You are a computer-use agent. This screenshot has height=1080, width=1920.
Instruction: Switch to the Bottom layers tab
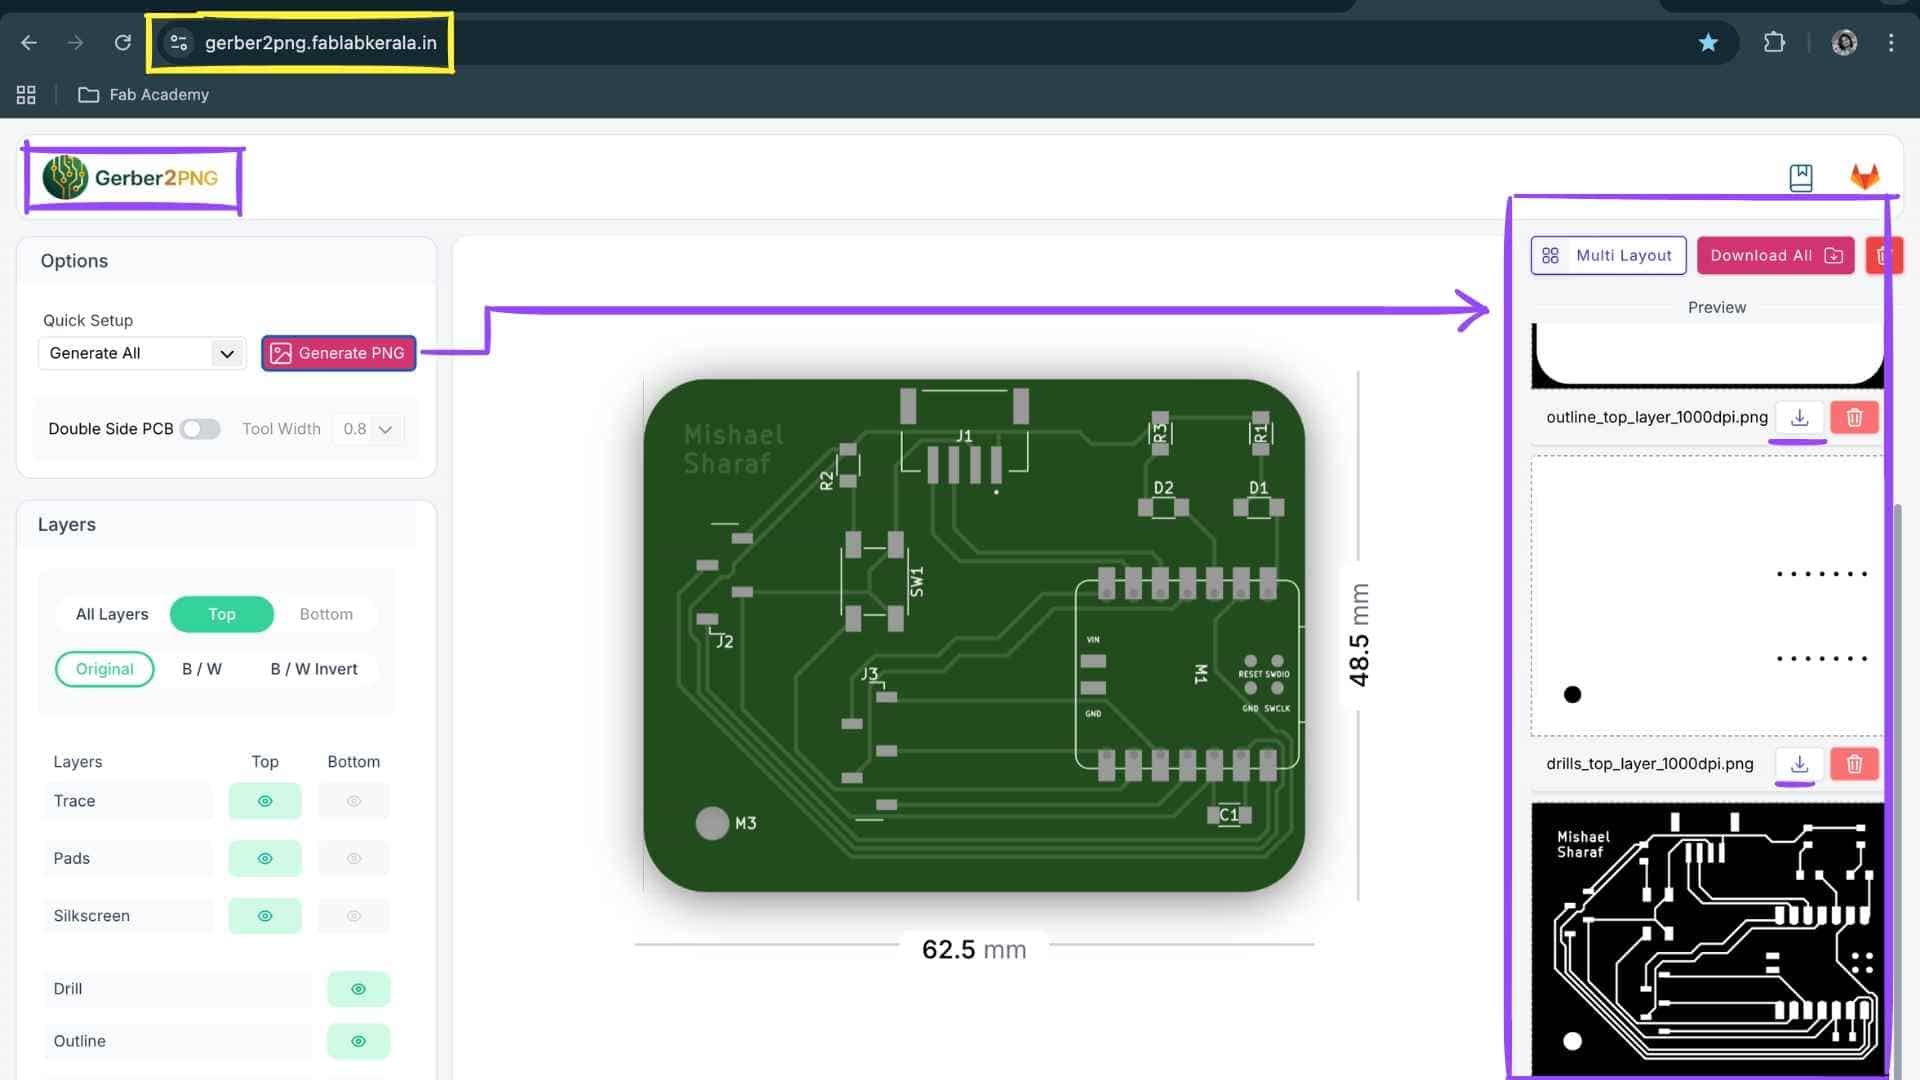tap(326, 614)
